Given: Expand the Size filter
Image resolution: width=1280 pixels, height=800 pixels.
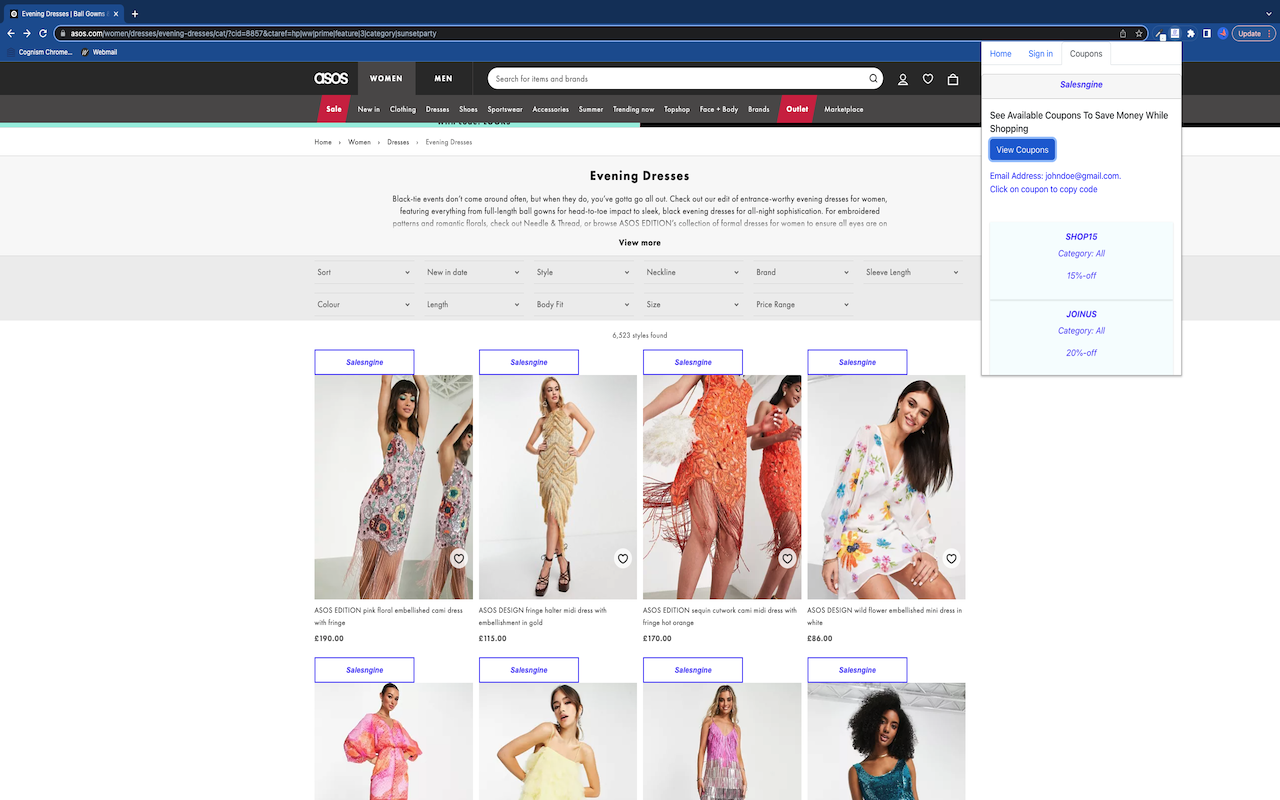Looking at the screenshot, I should pos(693,304).
